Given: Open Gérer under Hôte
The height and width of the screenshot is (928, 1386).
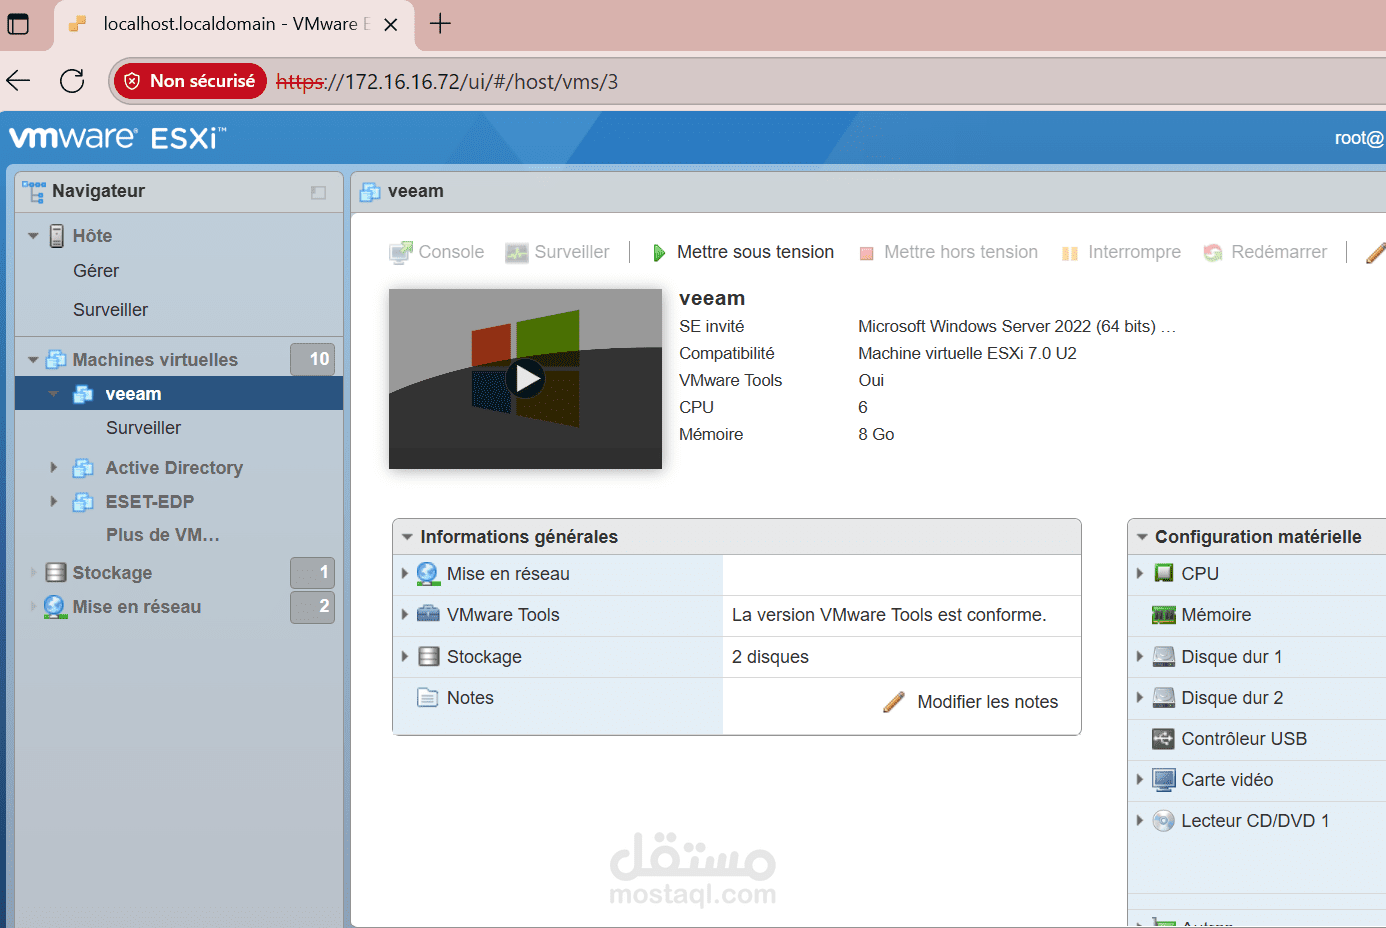Looking at the screenshot, I should click(96, 271).
